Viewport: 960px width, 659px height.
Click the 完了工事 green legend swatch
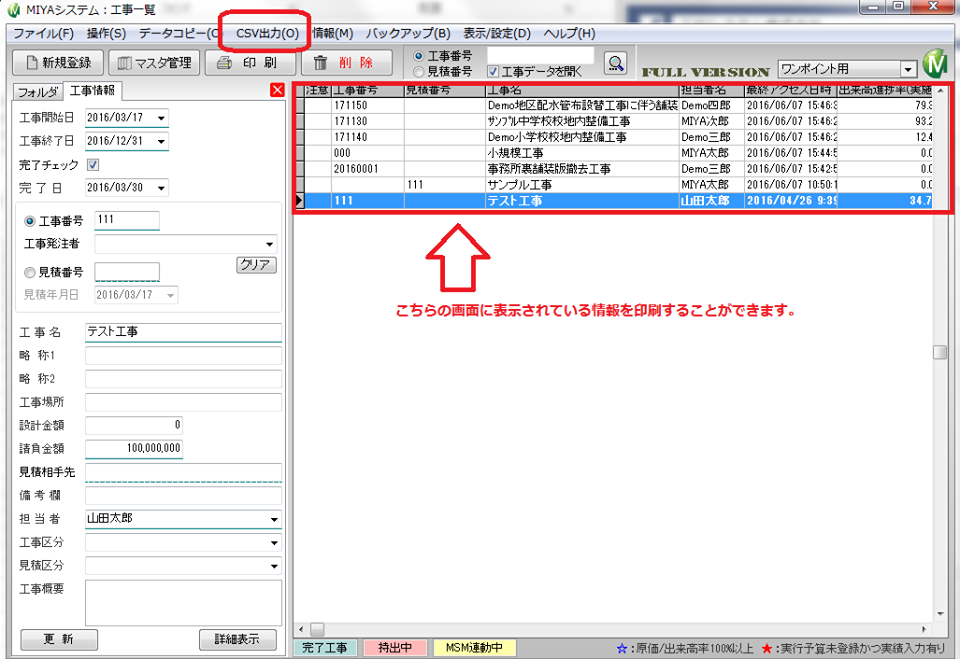point(324,647)
